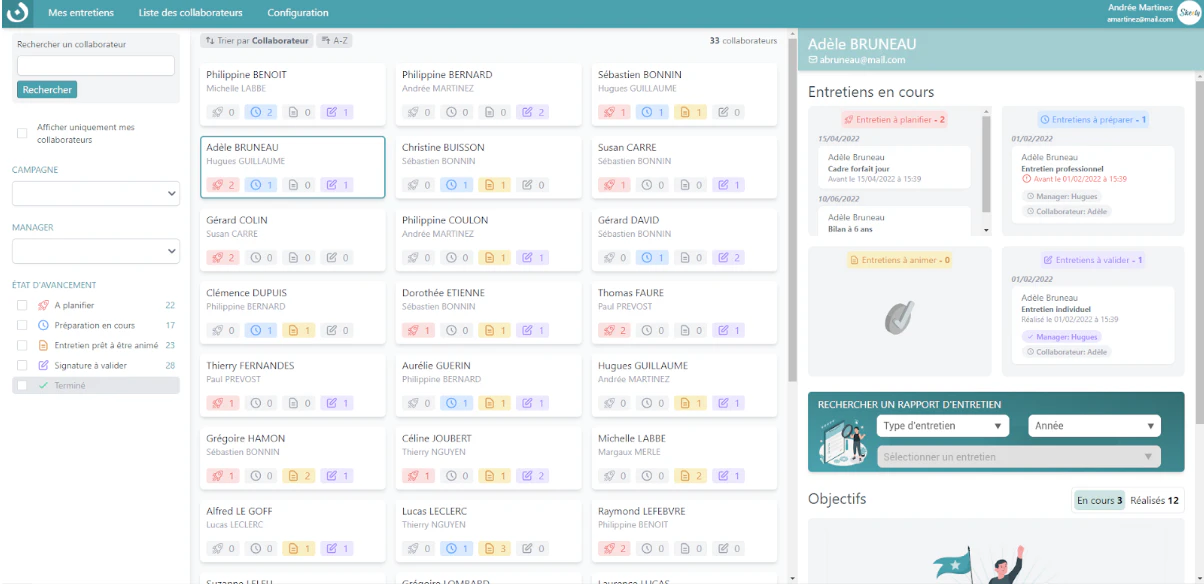This screenshot has width=1204, height=584.
Task: Switch to 'Réalisés 12' objectives tab
Action: coord(1154,500)
